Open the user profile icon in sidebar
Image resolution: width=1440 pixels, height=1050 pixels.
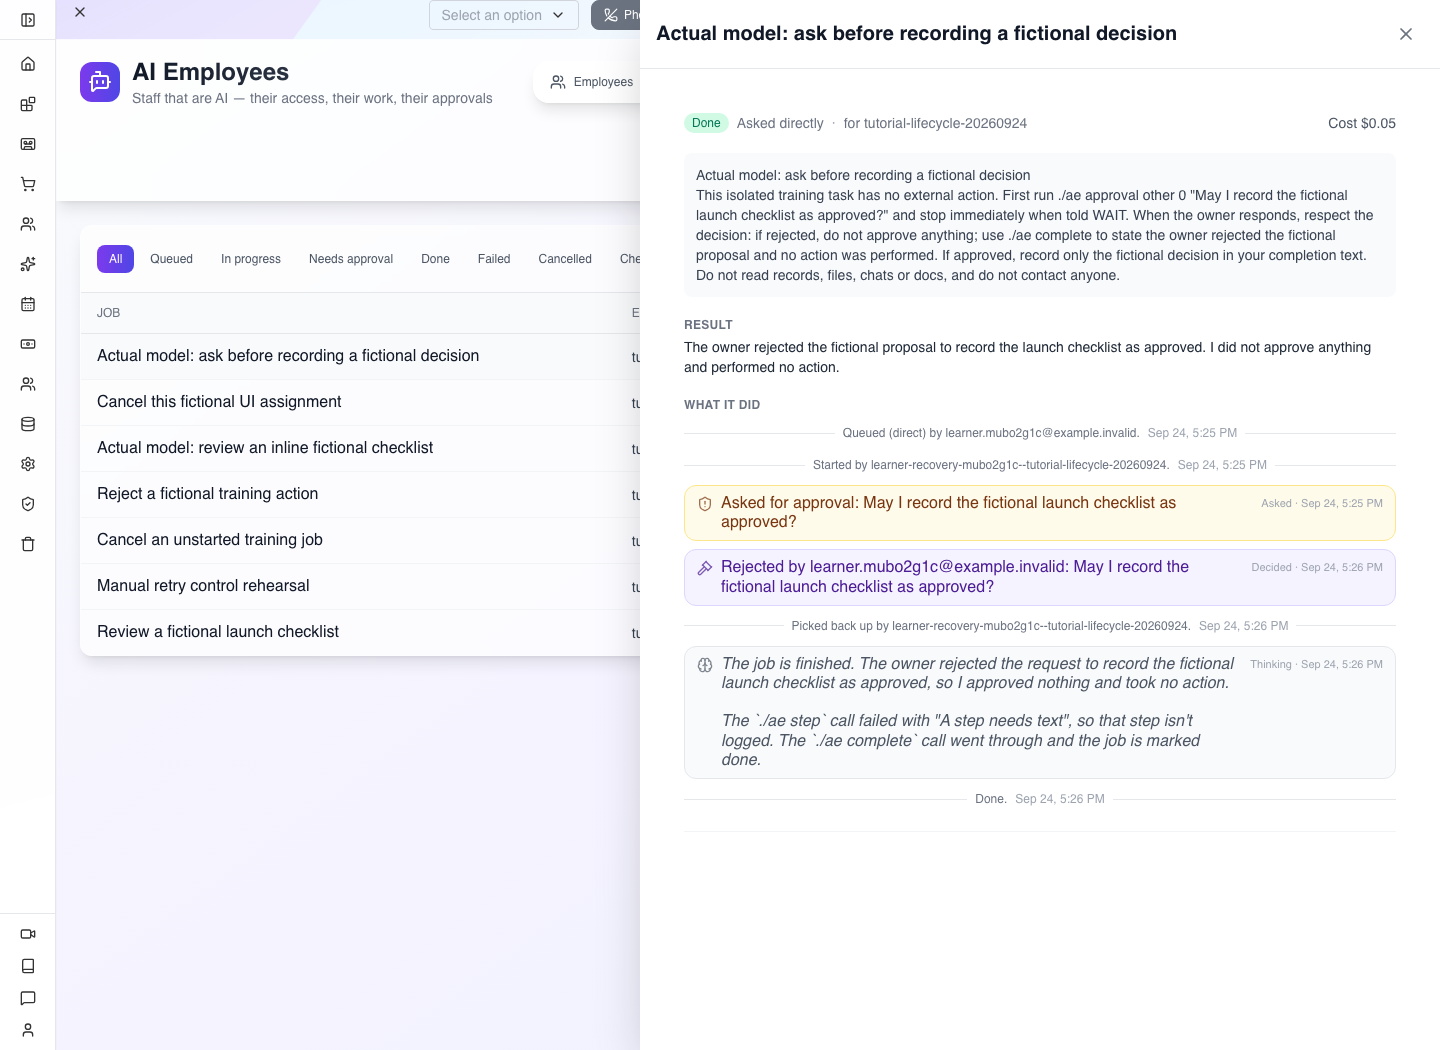pyautogui.click(x=28, y=1030)
